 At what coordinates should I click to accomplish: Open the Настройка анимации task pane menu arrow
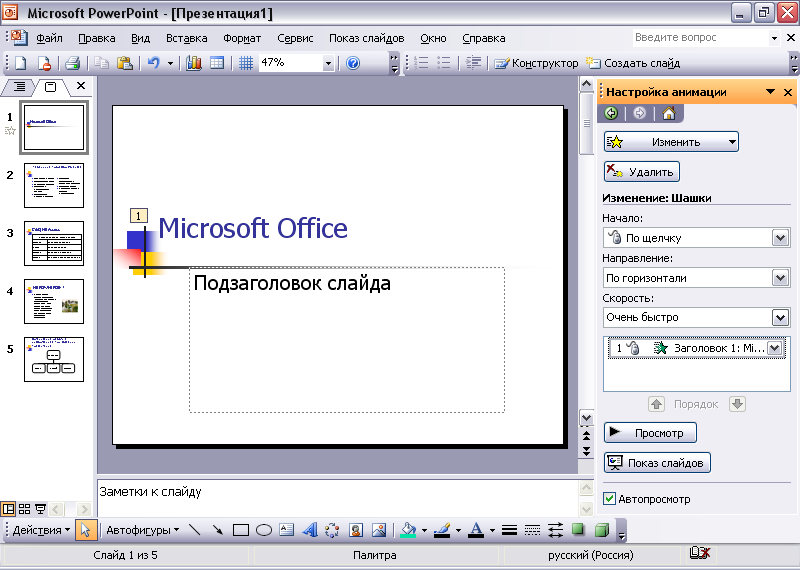coord(770,92)
